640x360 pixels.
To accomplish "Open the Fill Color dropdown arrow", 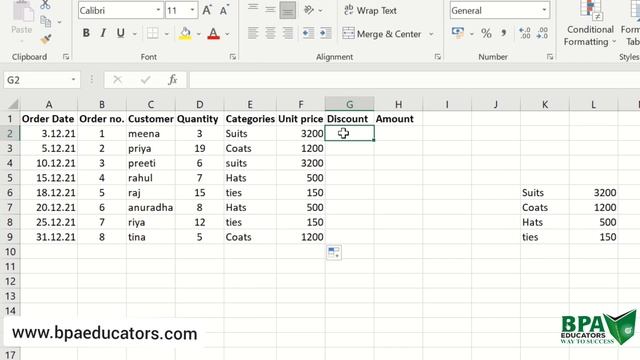I will [199, 34].
